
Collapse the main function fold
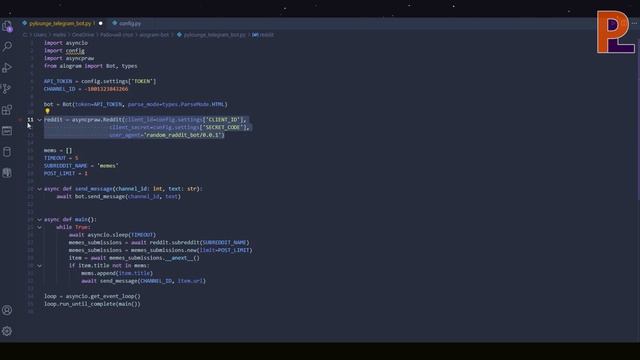click(40, 220)
